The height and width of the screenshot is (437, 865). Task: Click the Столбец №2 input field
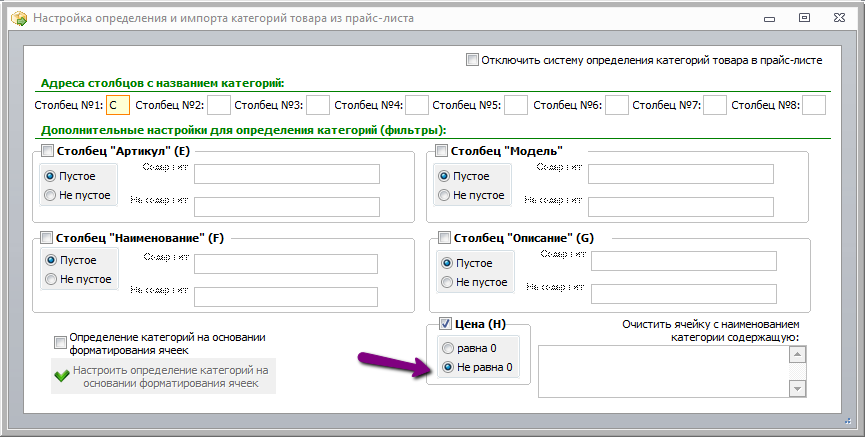tap(219, 105)
